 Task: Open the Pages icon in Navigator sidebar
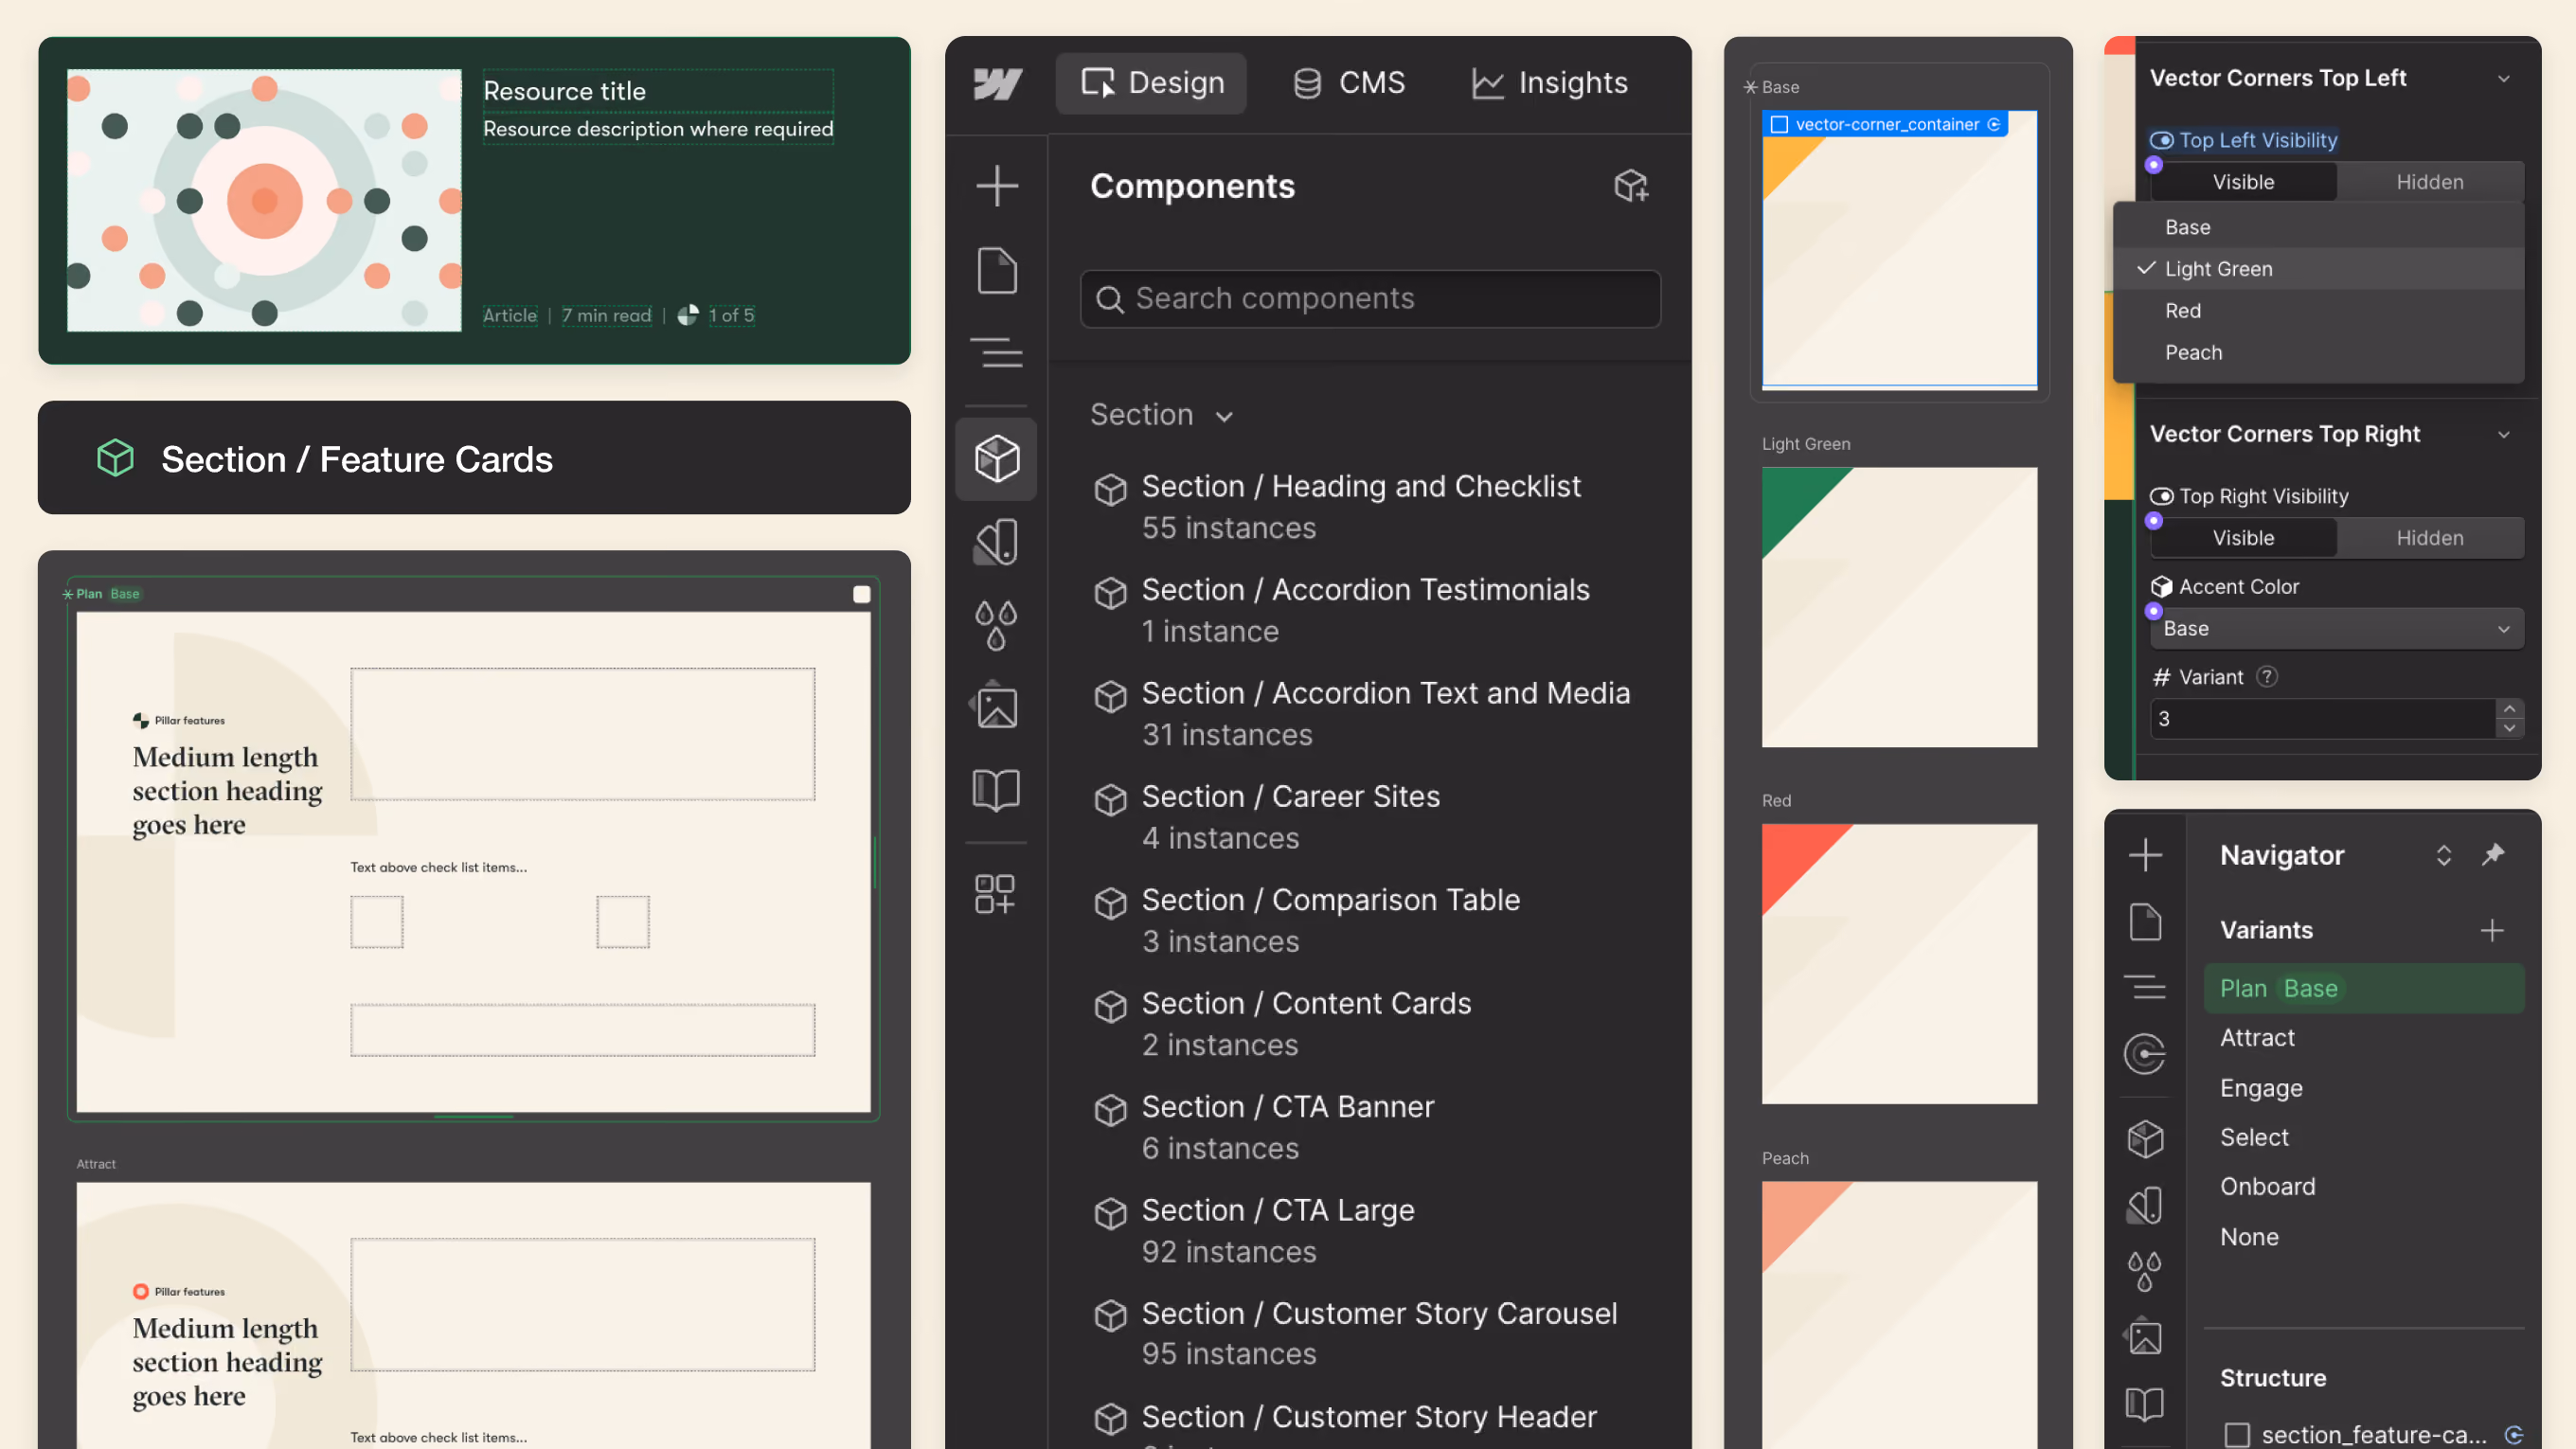pos(2145,922)
